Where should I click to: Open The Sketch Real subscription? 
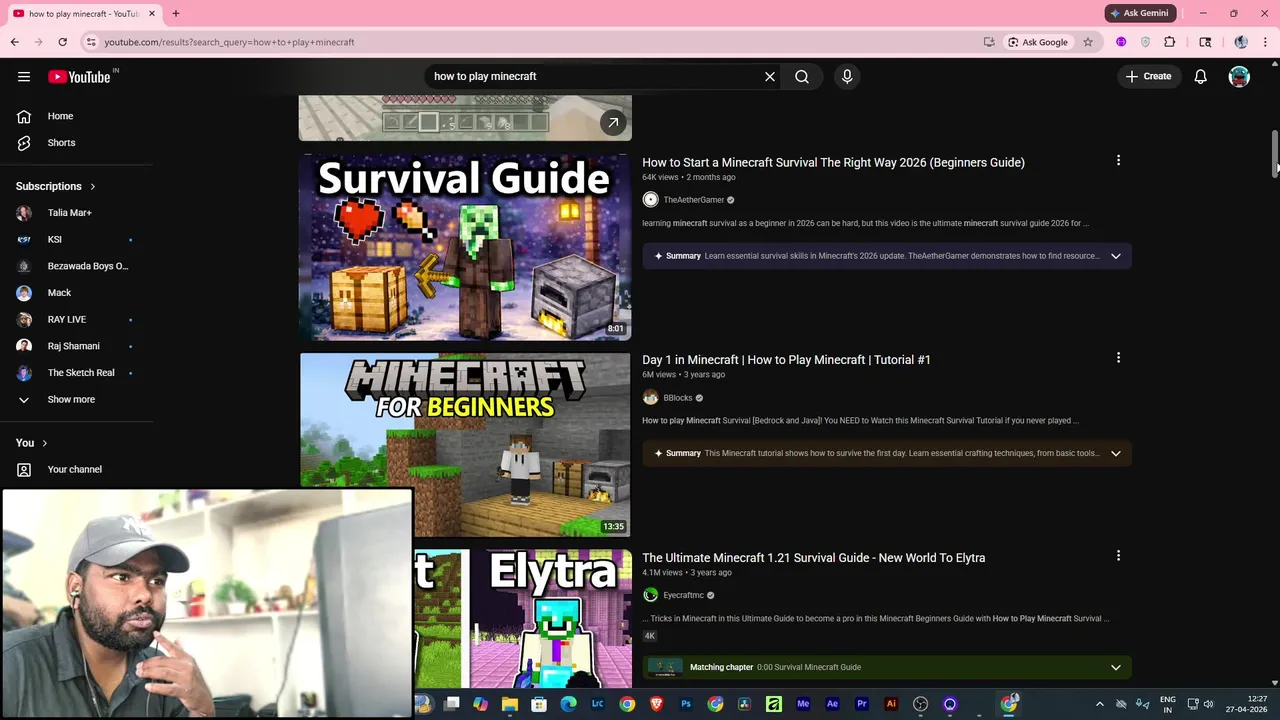click(81, 373)
